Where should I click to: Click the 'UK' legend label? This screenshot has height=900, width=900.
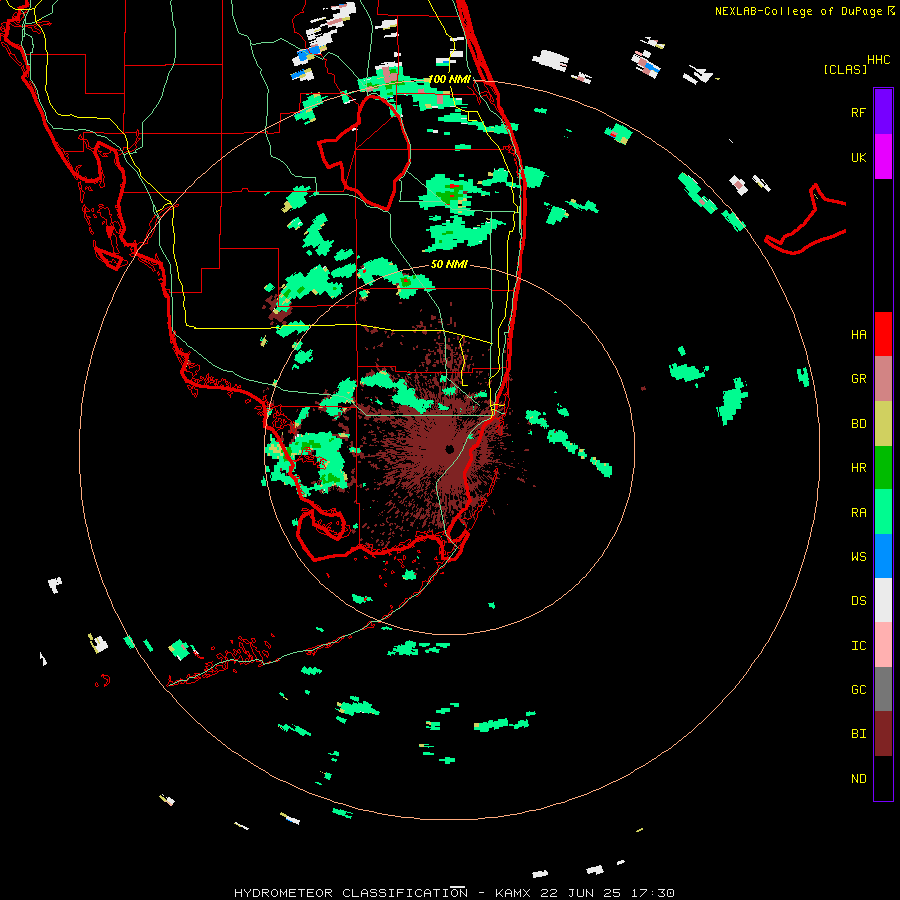tap(858, 157)
